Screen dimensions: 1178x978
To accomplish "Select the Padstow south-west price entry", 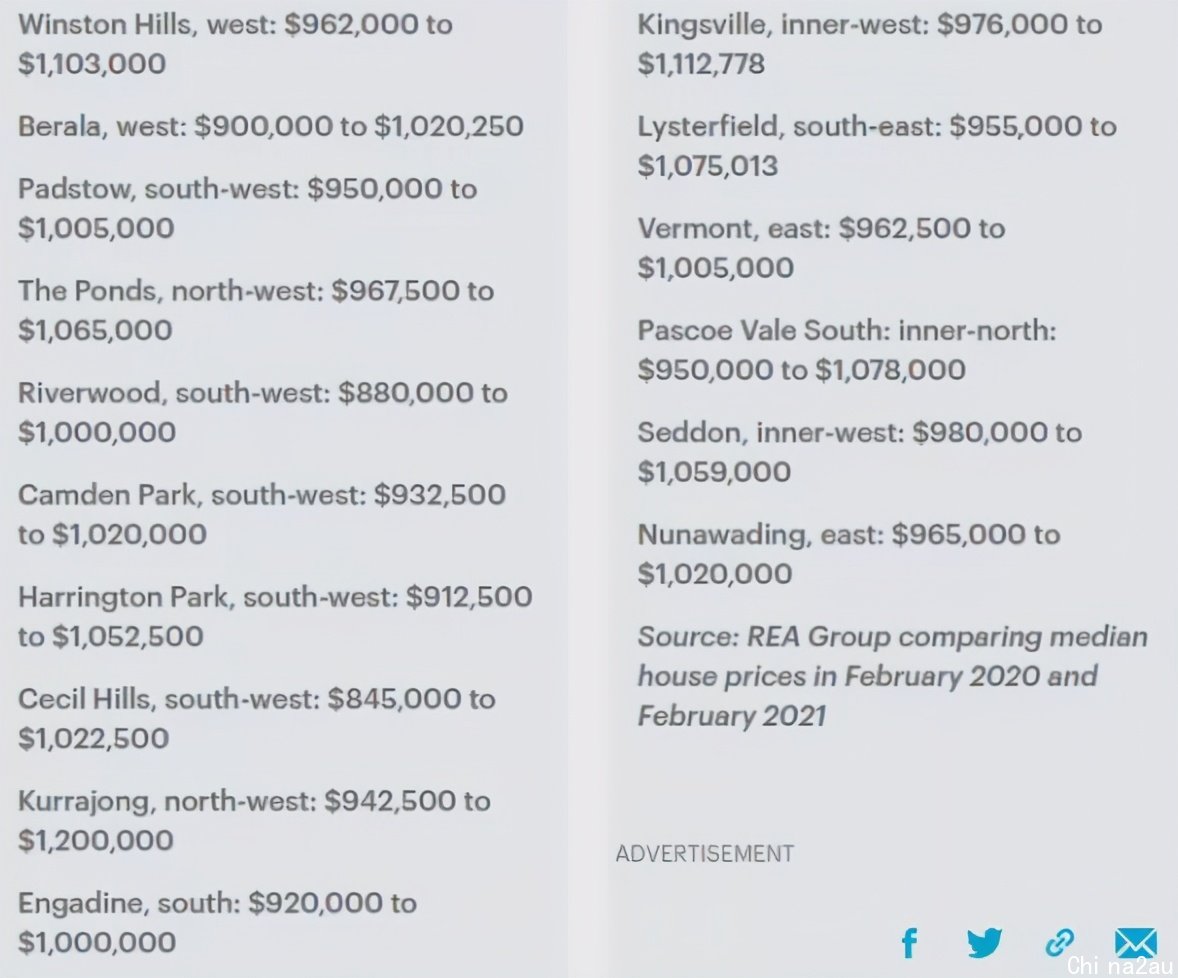I will tap(247, 208).
